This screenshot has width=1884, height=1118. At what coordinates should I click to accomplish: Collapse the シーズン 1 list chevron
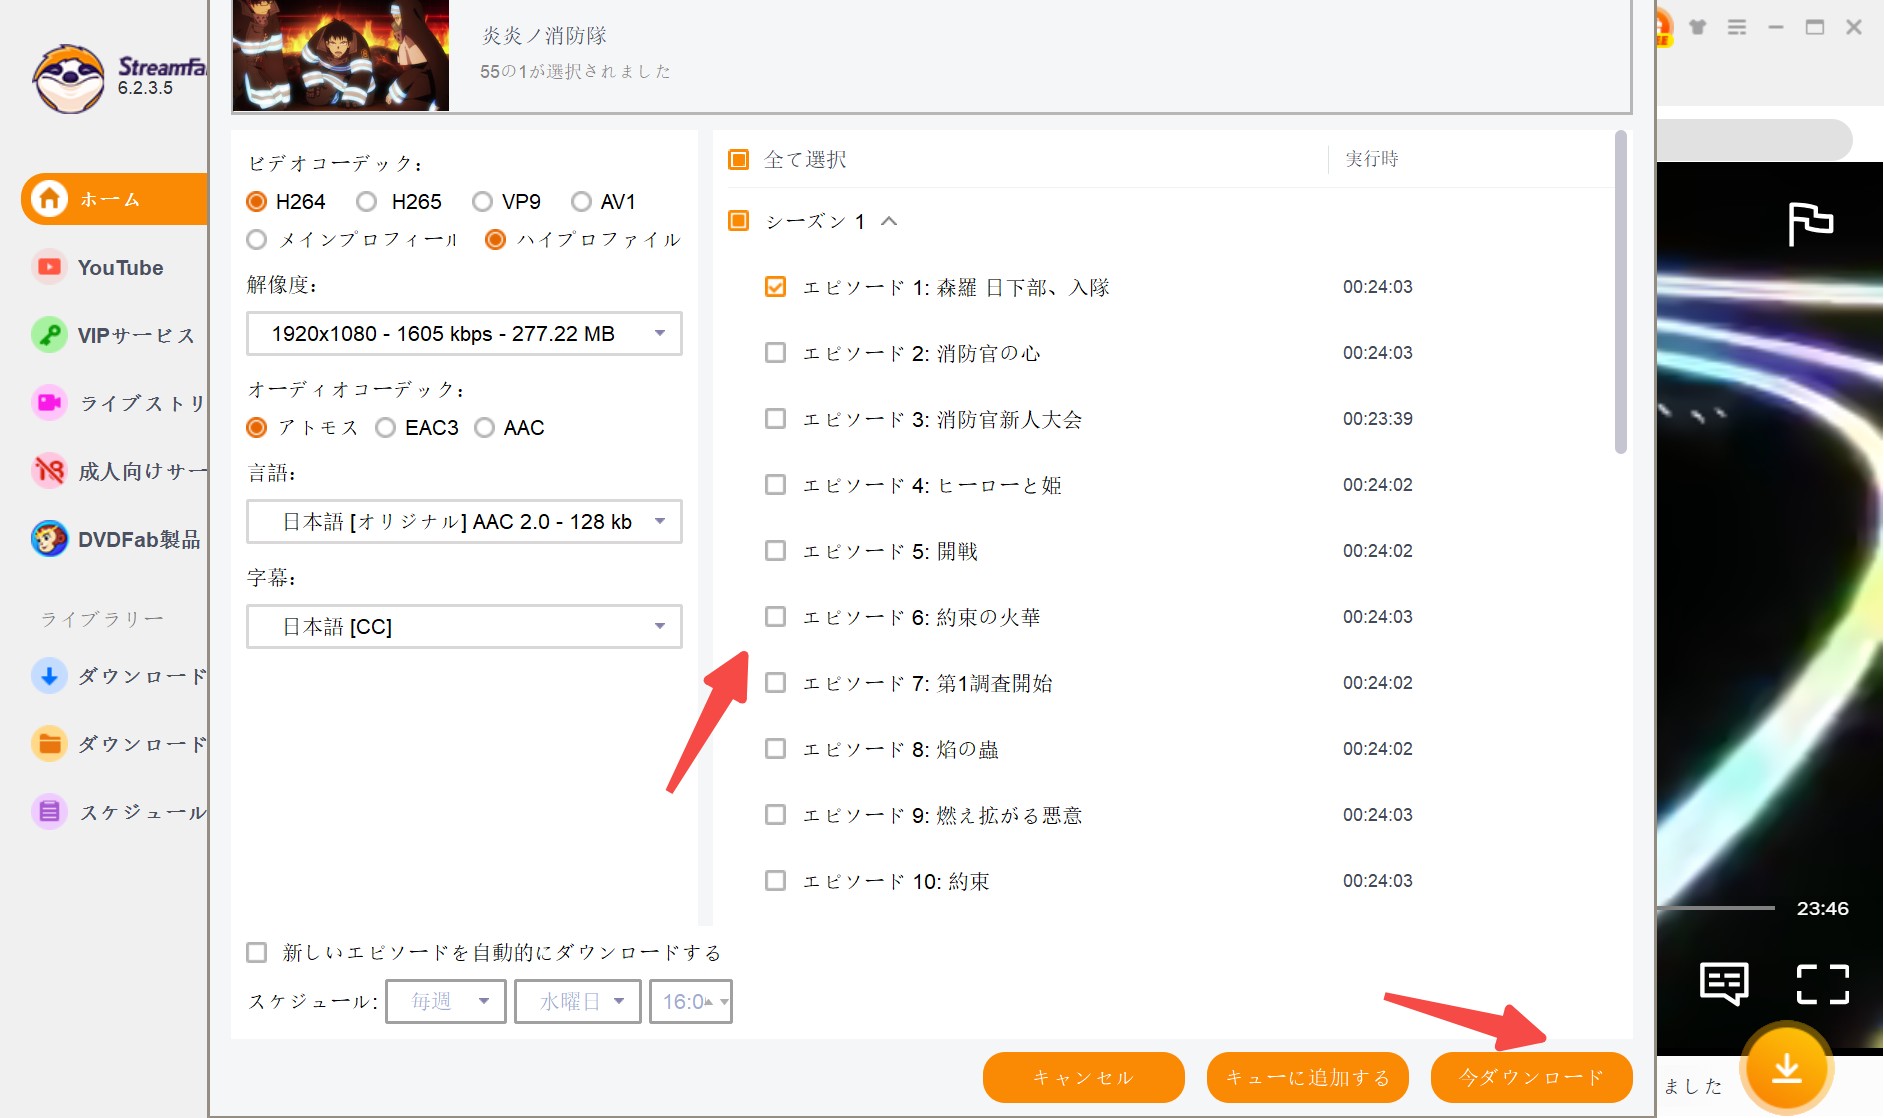click(889, 221)
